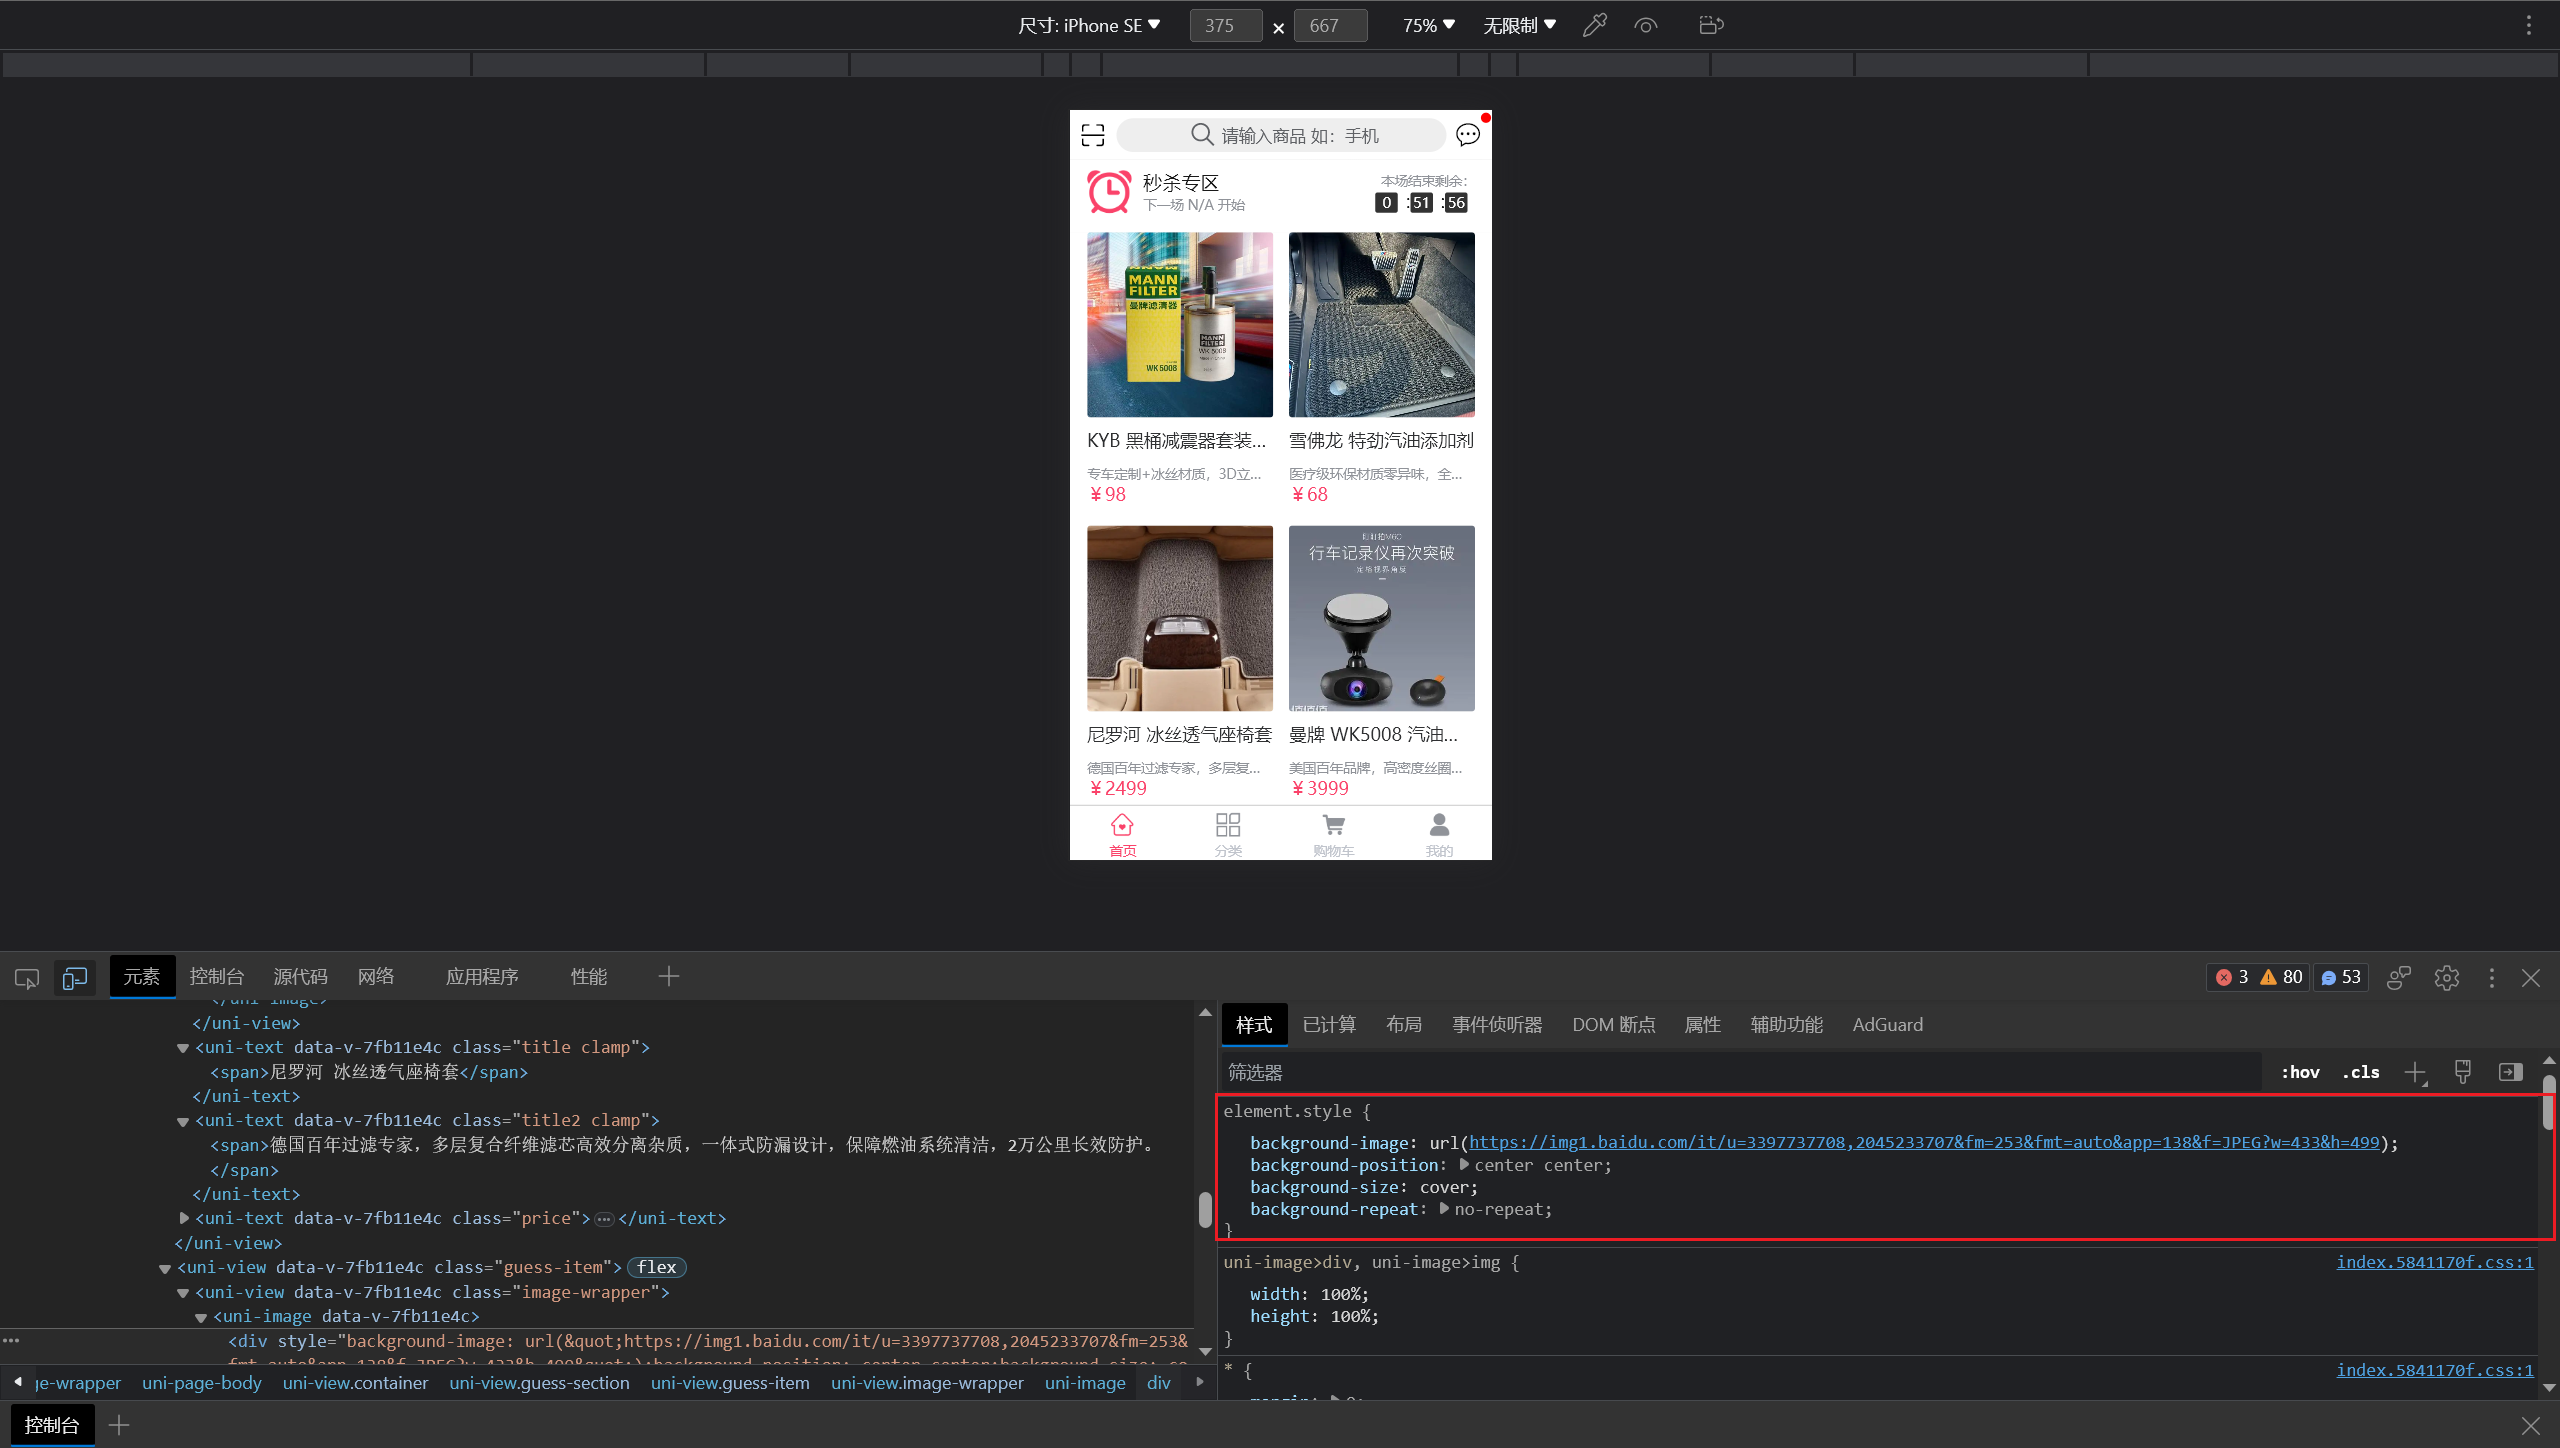Viewport: 2560px width, 1448px height.
Task: Switch to the 网络 network tab
Action: (x=376, y=976)
